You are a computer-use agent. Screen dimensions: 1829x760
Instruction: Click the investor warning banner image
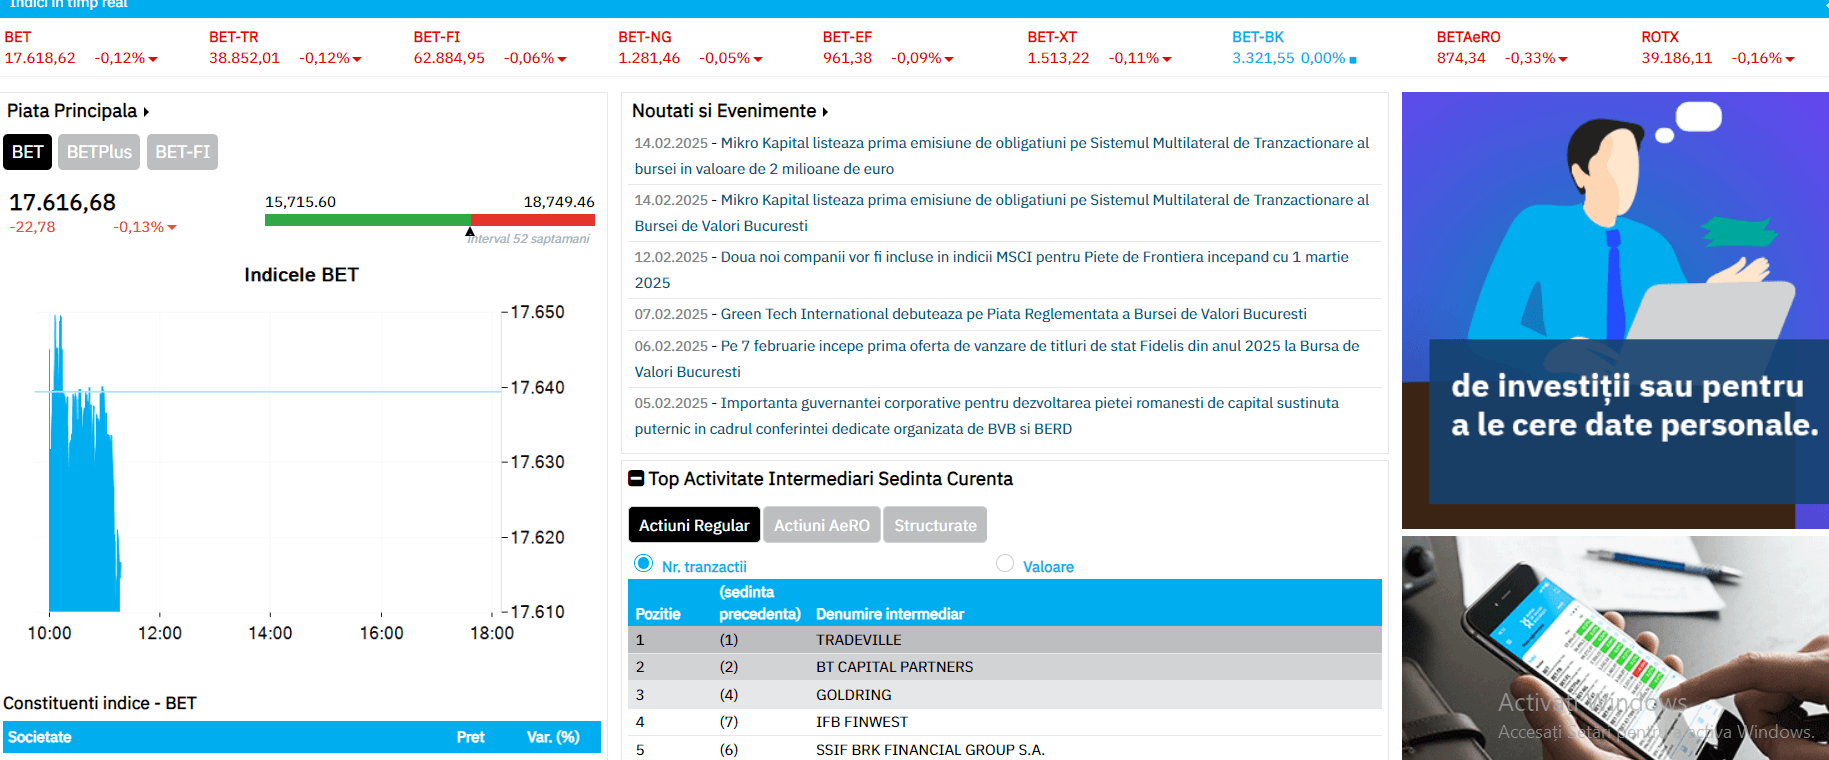click(1615, 310)
